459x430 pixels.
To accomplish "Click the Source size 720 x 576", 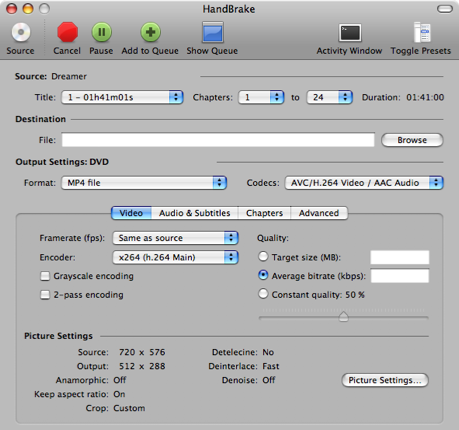I will pos(142,352).
